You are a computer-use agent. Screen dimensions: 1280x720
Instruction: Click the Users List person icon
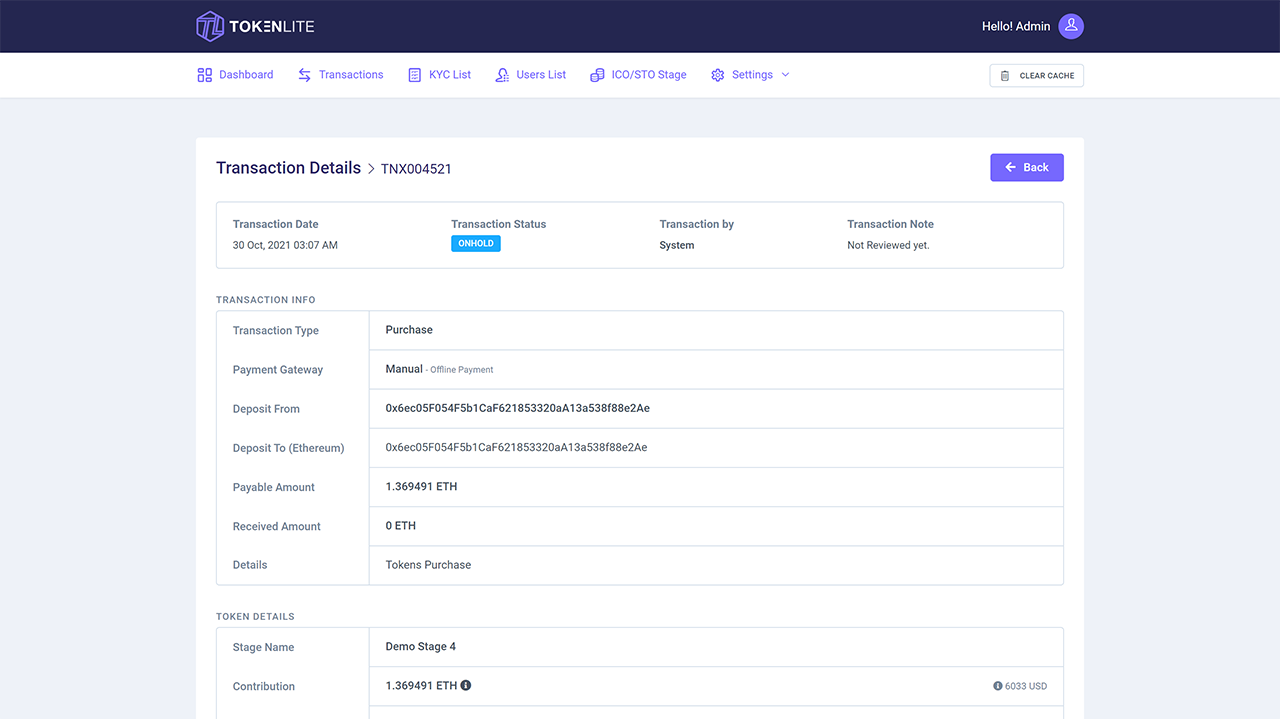501,74
